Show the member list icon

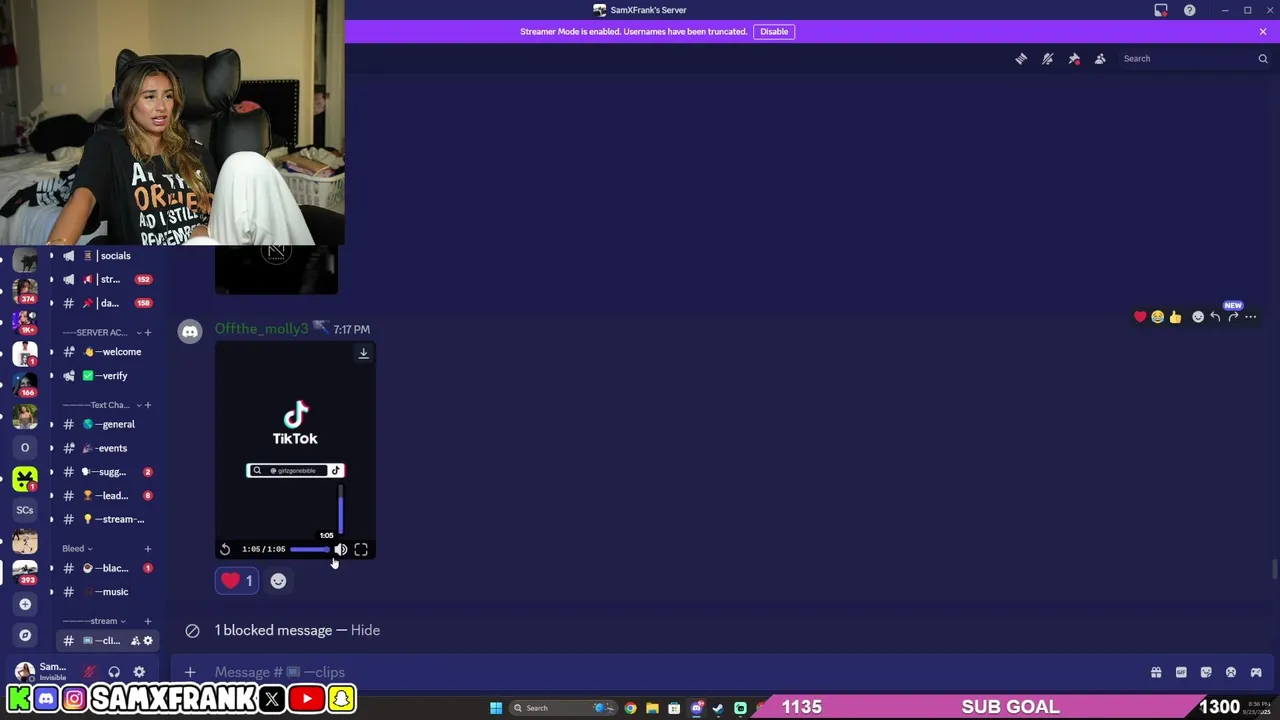(x=1100, y=59)
